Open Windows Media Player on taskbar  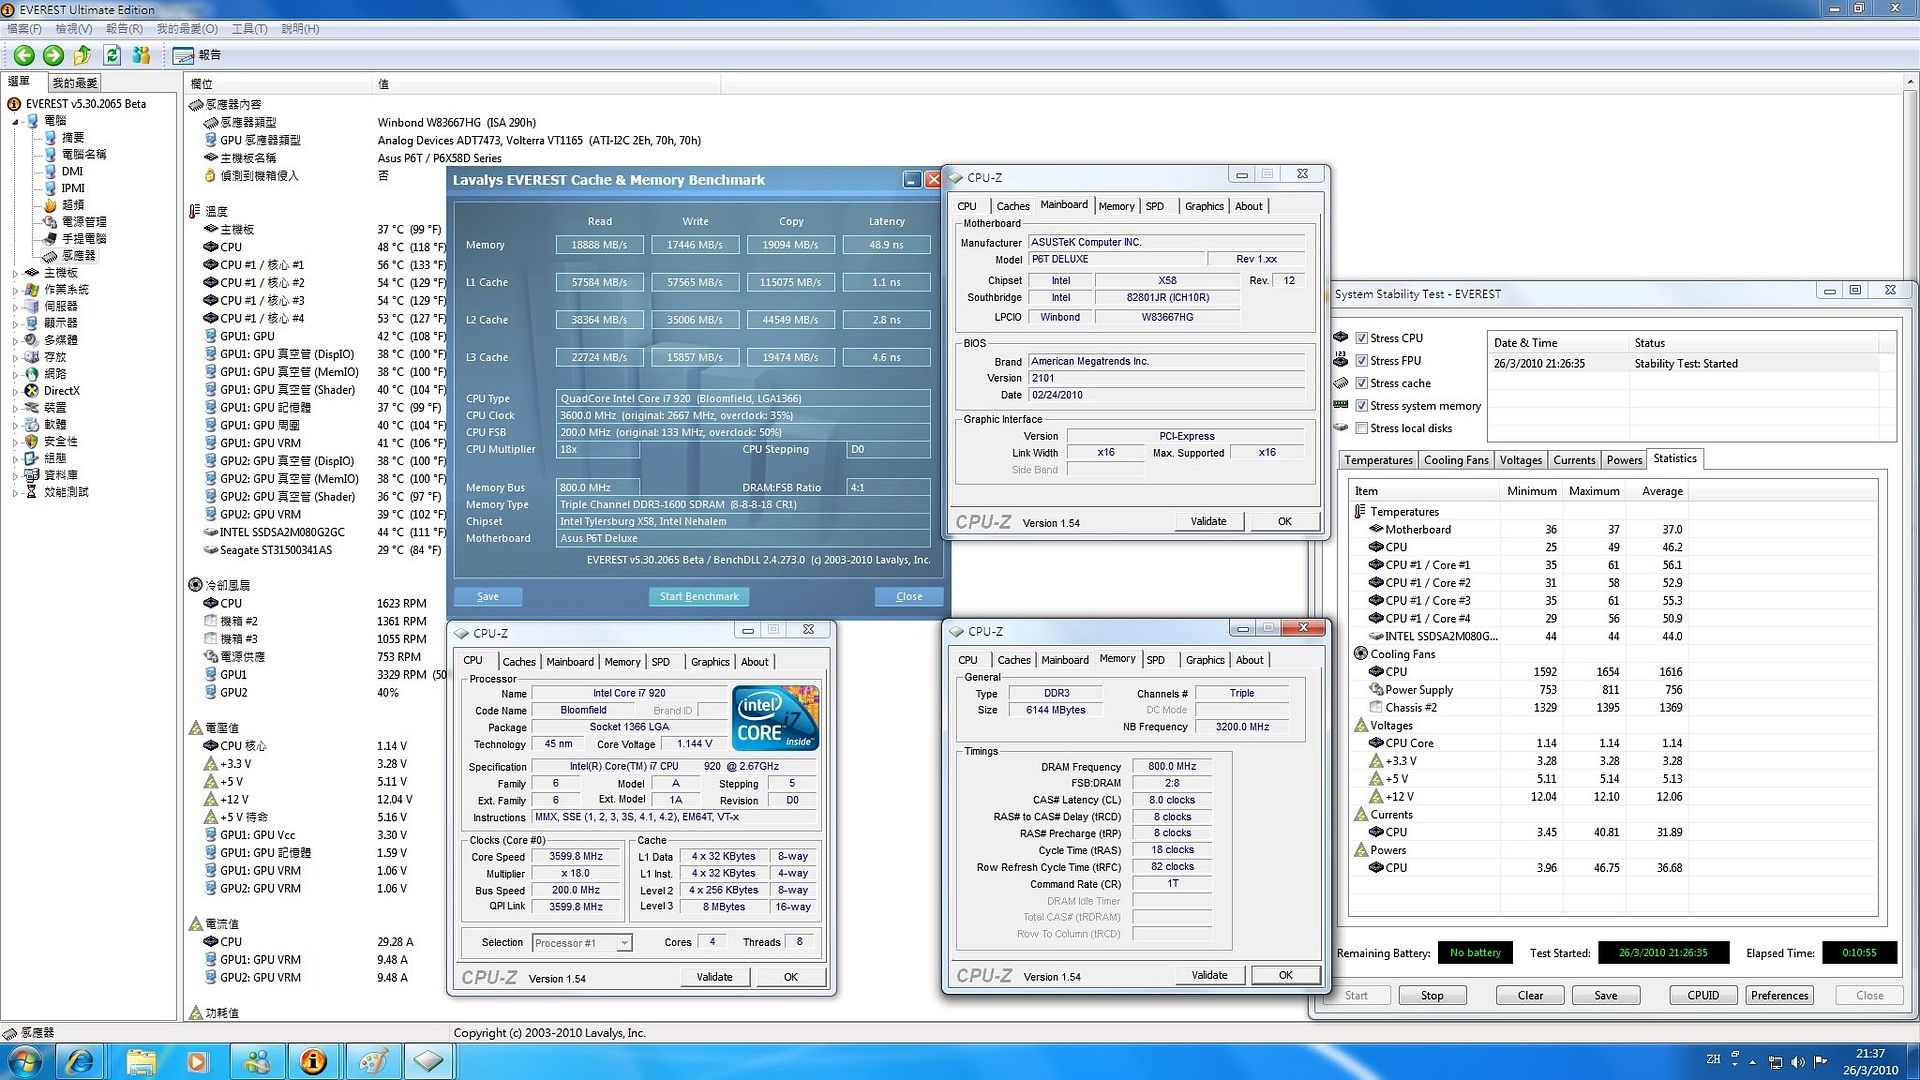197,1062
